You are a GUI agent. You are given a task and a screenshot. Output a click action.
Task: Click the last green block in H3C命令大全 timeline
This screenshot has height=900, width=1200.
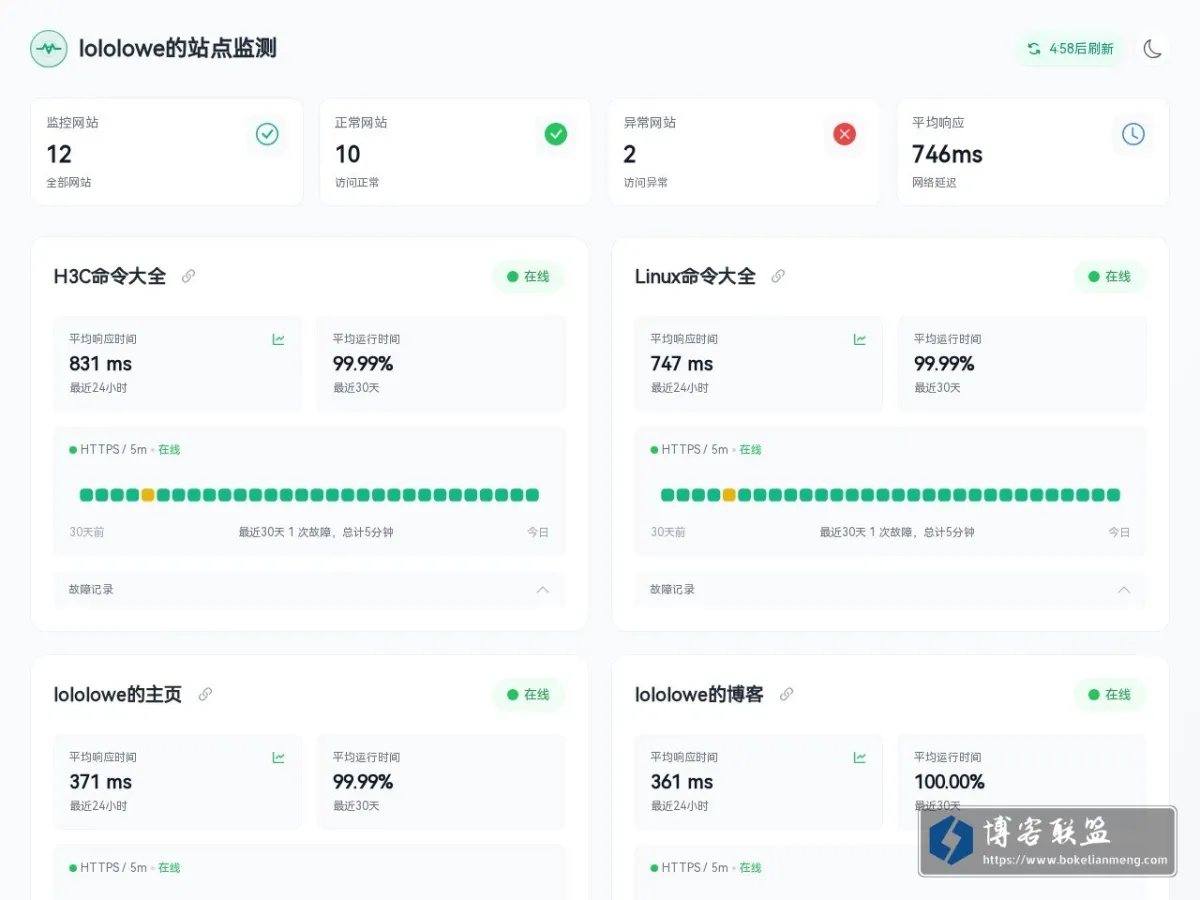[532, 495]
